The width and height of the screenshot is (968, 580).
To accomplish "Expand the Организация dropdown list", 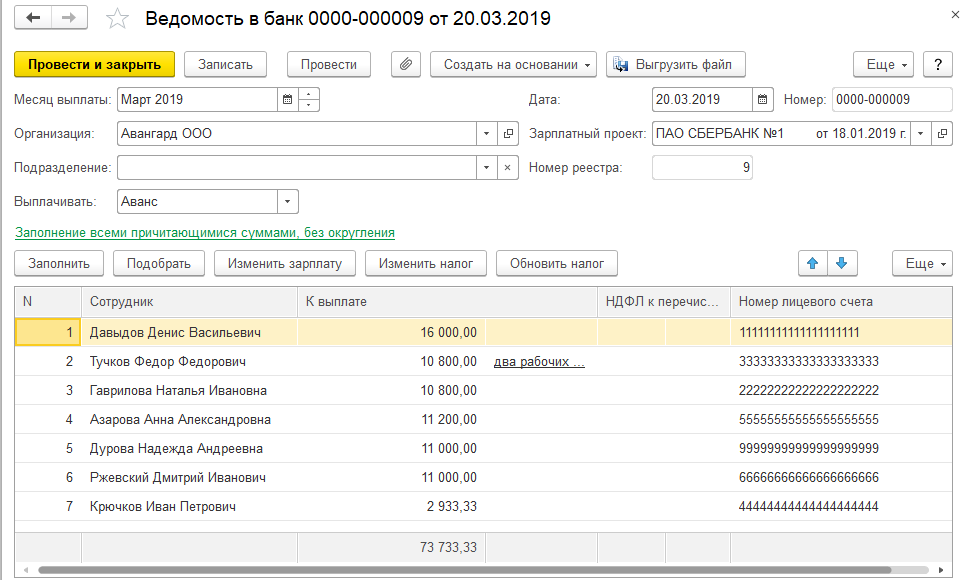I will tap(486, 133).
